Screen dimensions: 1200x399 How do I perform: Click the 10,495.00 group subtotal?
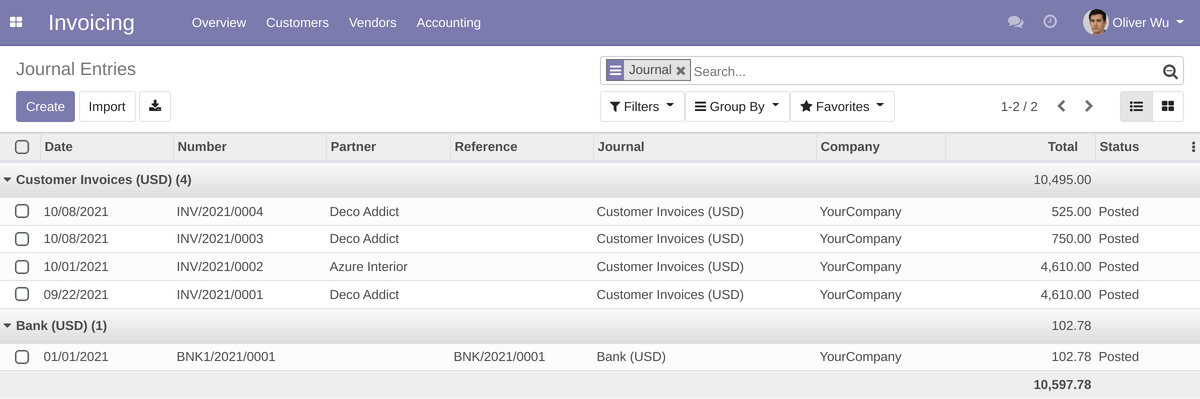point(1062,180)
